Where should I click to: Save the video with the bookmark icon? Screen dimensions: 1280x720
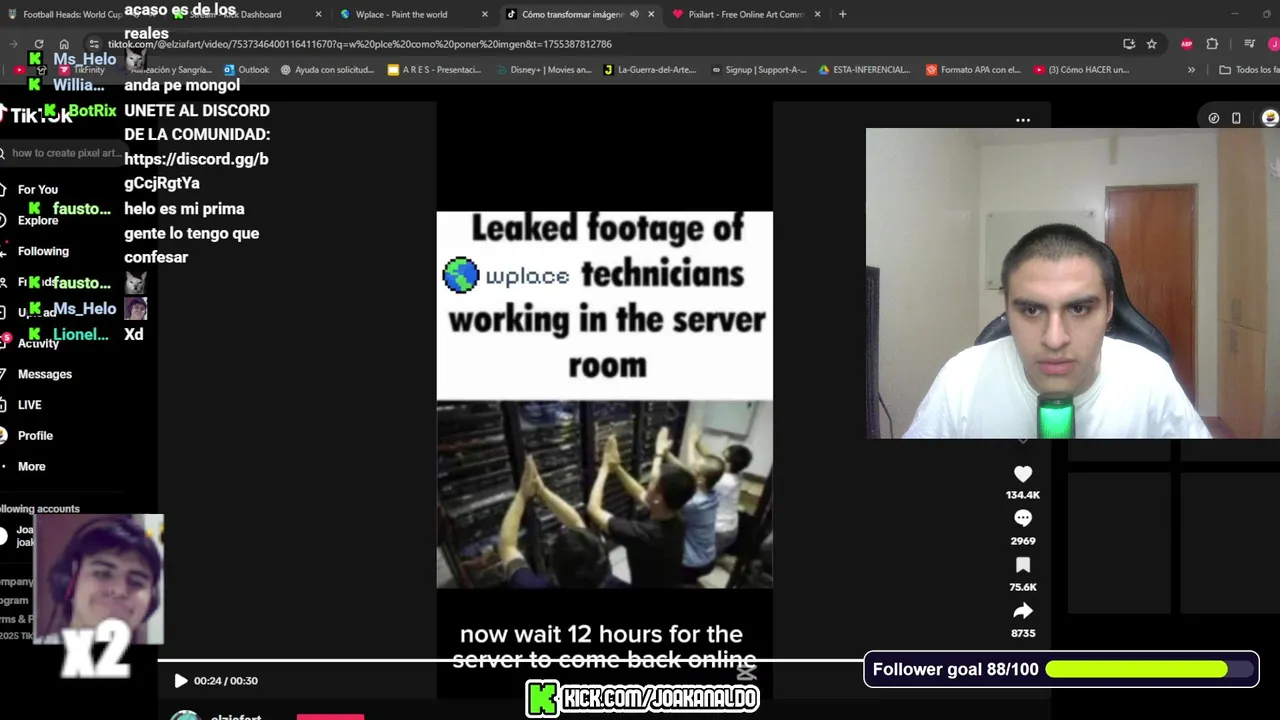1022,565
